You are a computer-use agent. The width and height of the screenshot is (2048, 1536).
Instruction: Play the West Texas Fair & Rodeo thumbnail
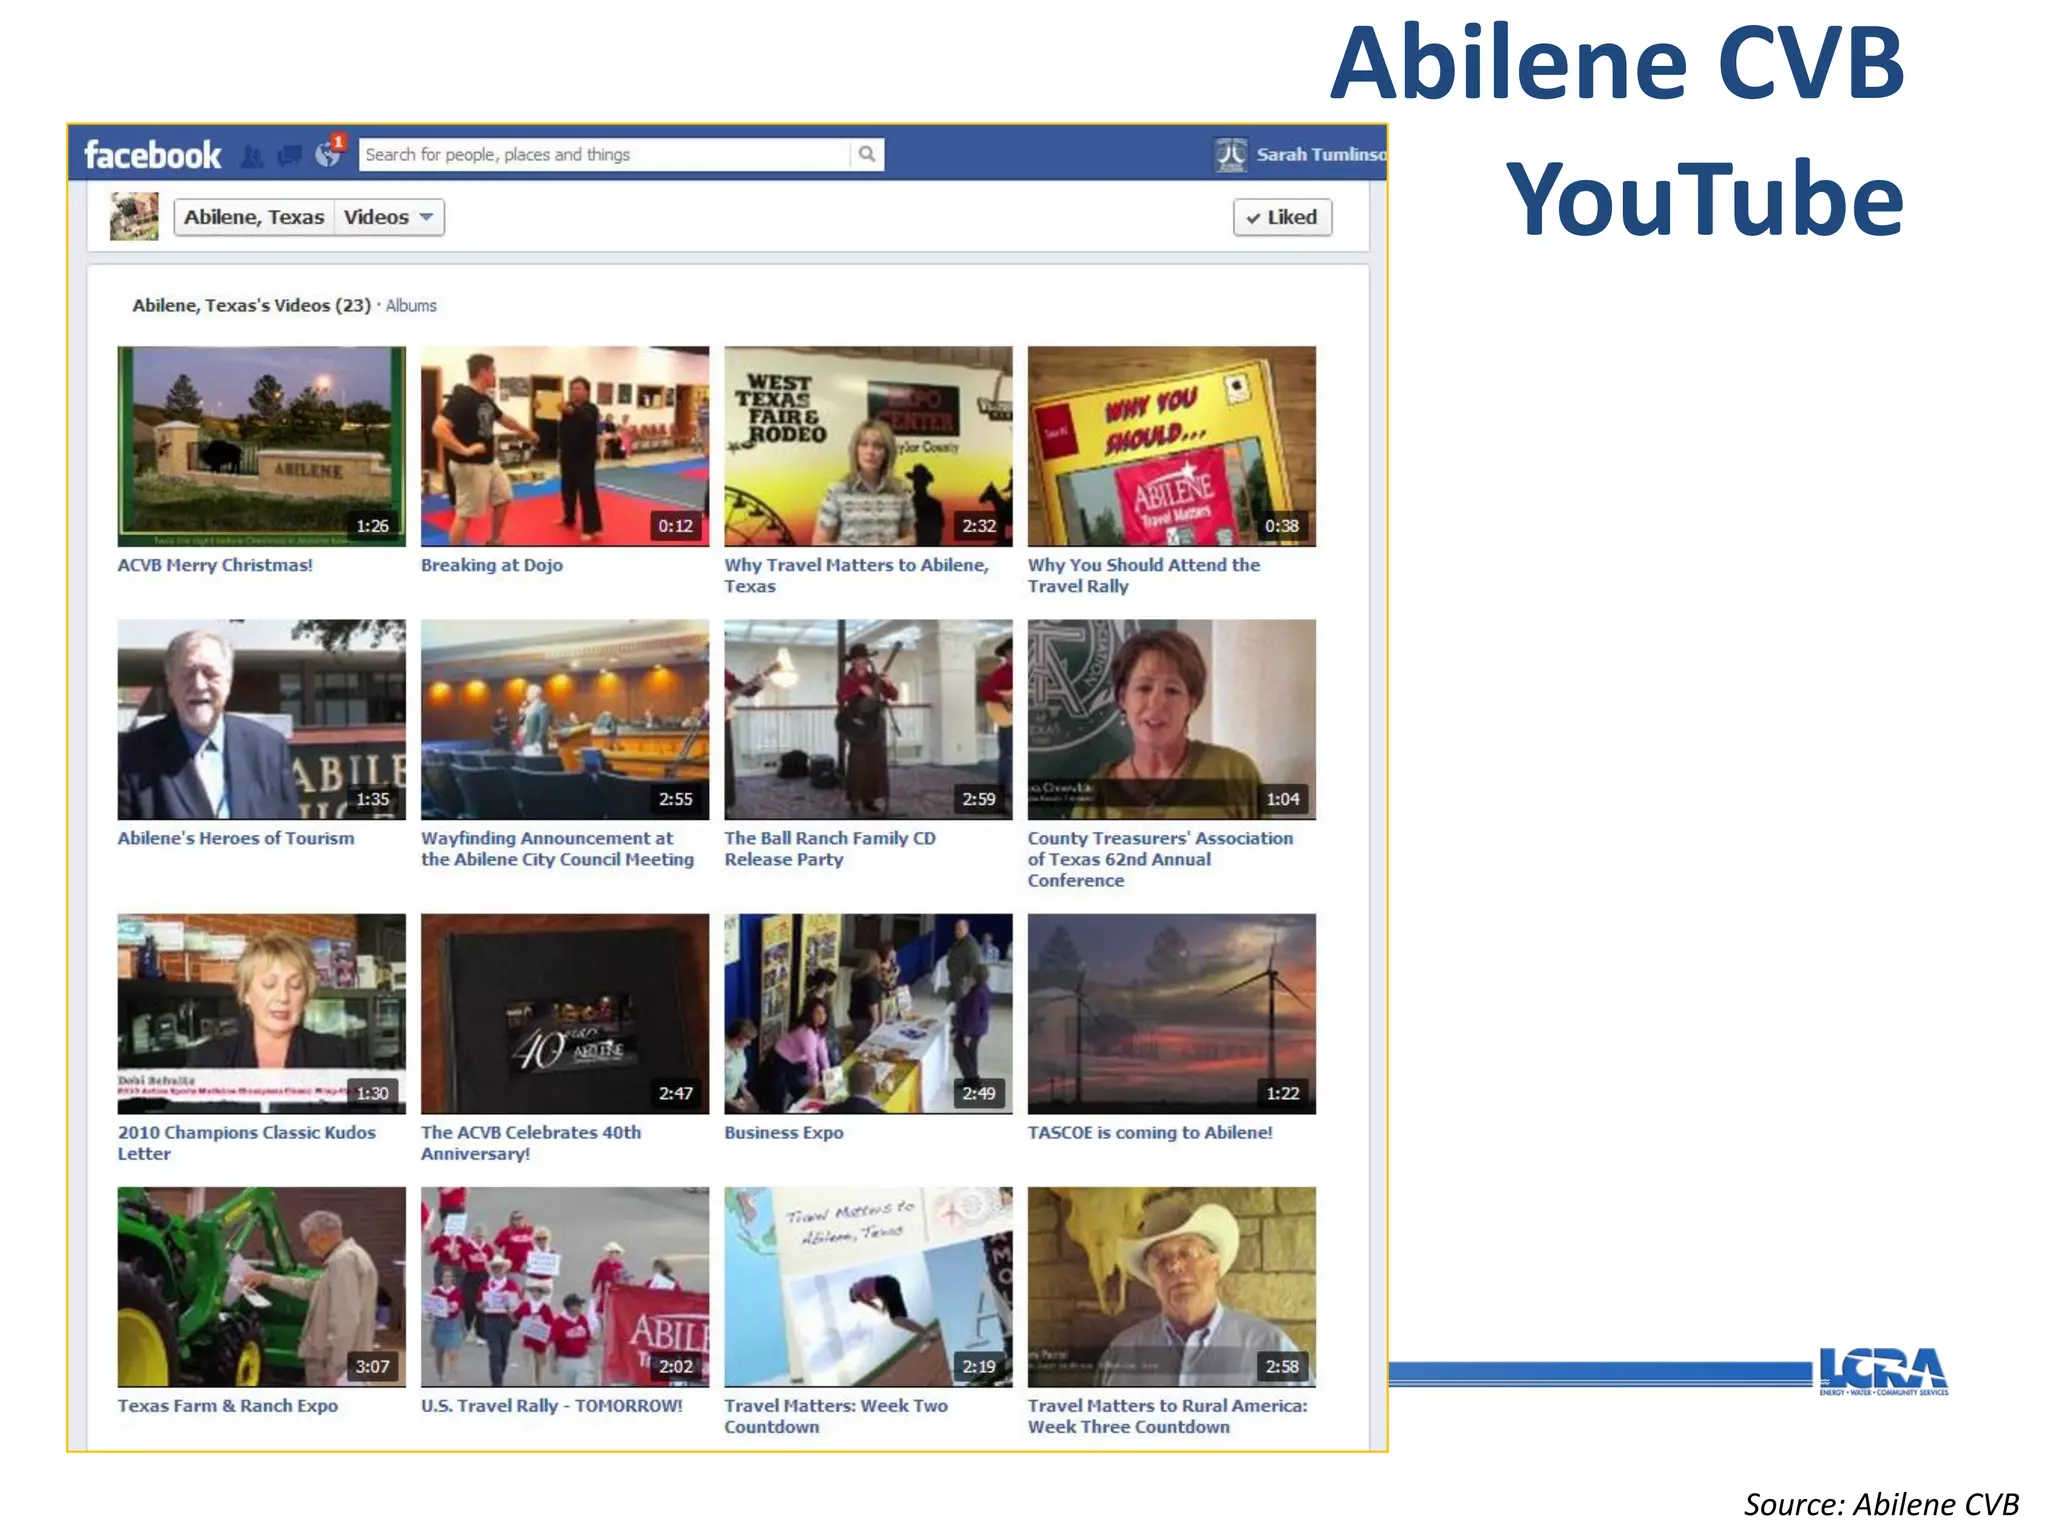pos(868,446)
